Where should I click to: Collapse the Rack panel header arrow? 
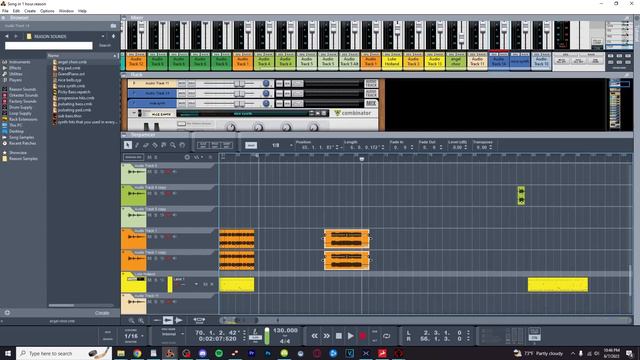click(124, 75)
